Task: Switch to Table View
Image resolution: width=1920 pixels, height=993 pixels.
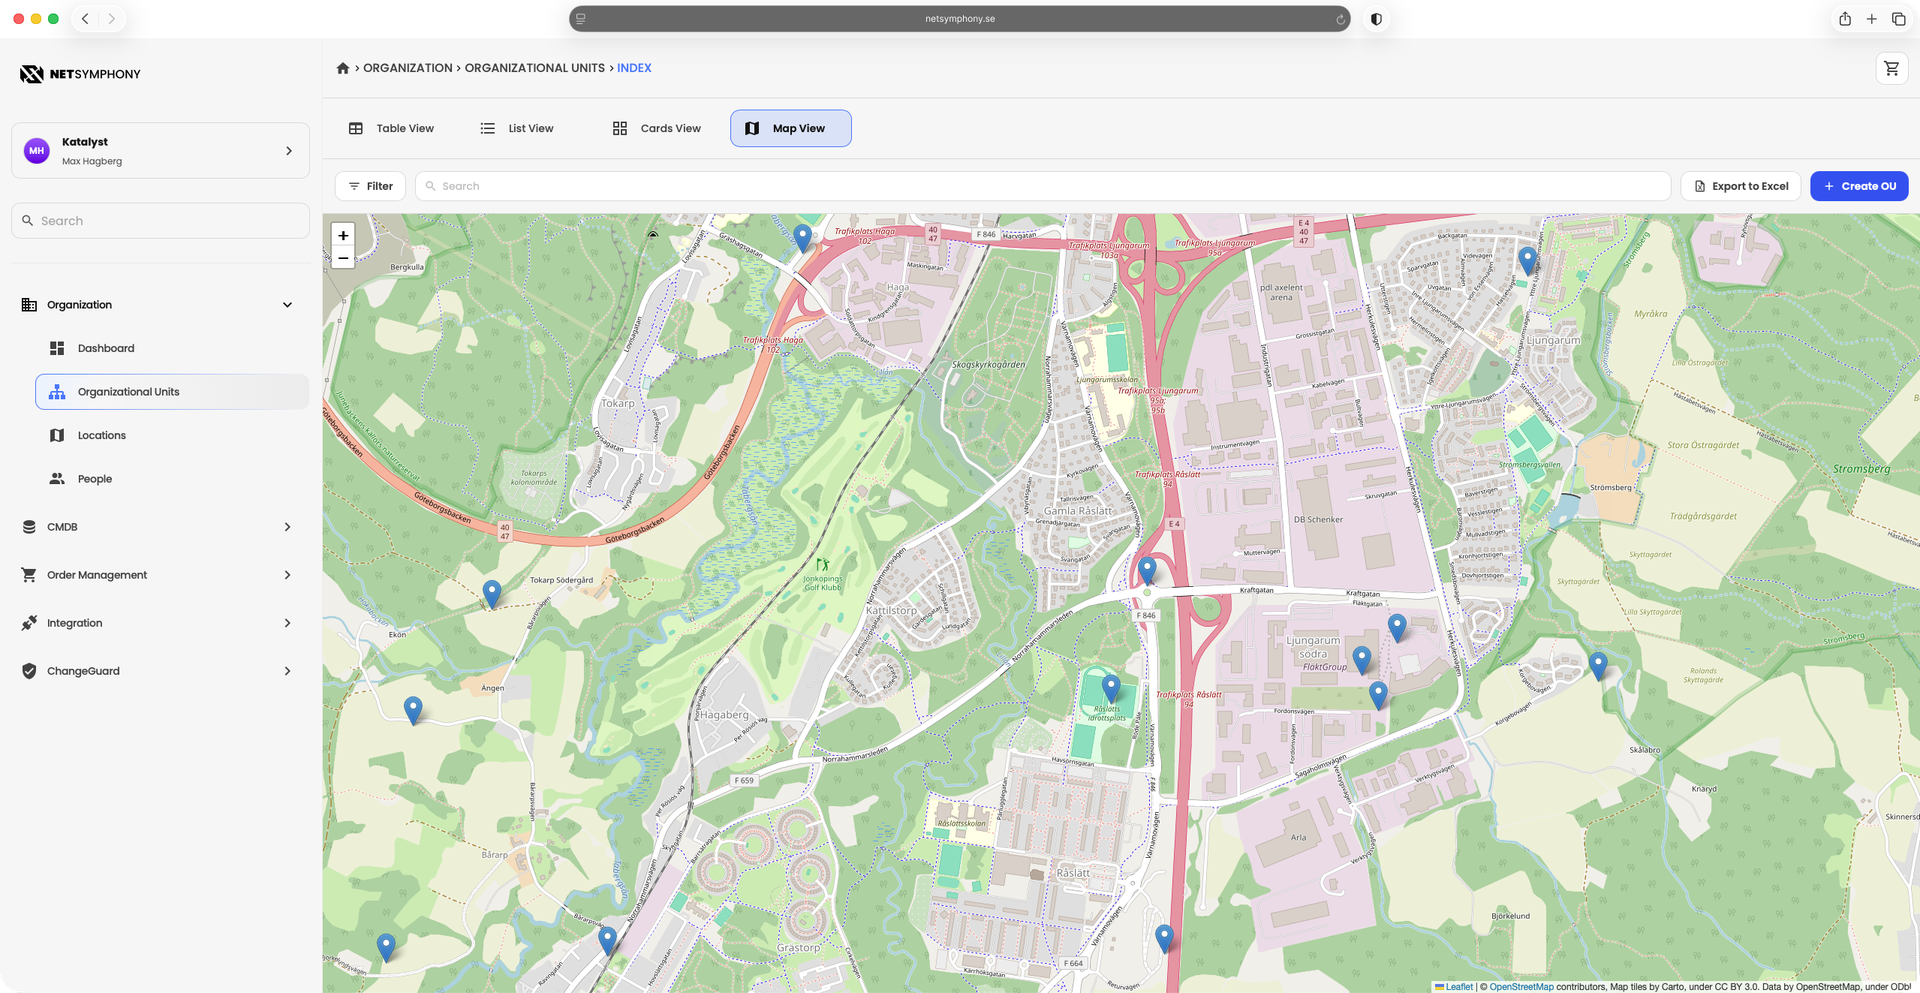Action: (391, 128)
